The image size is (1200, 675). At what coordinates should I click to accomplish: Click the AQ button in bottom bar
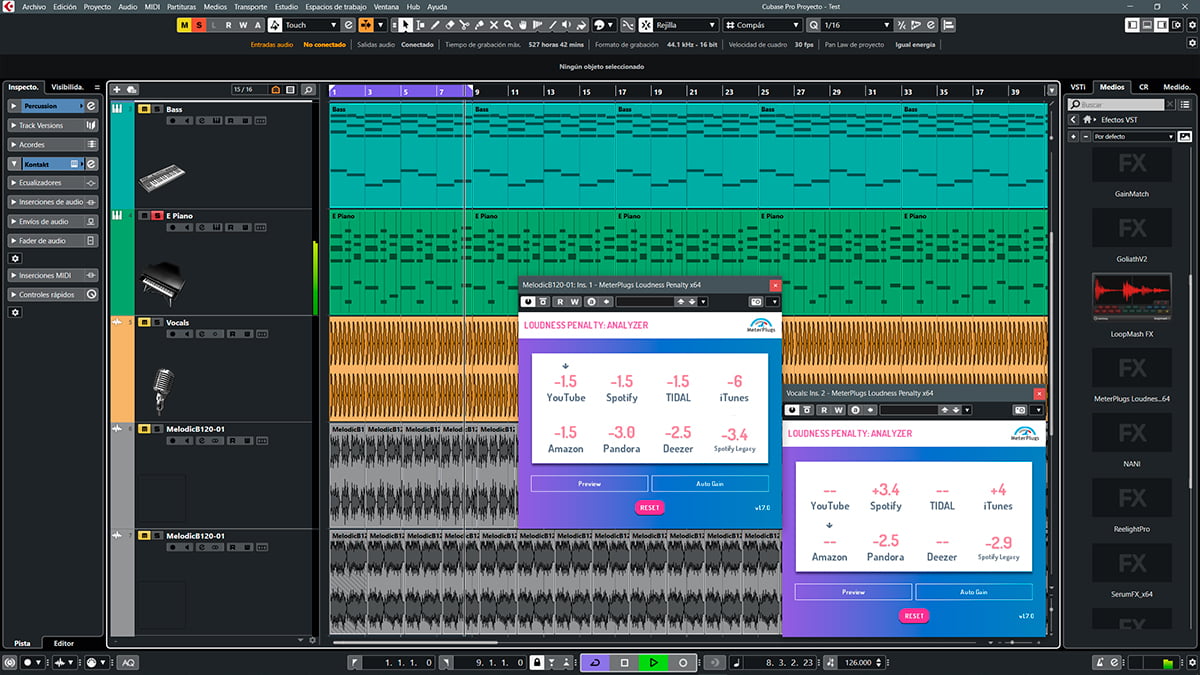tap(128, 663)
